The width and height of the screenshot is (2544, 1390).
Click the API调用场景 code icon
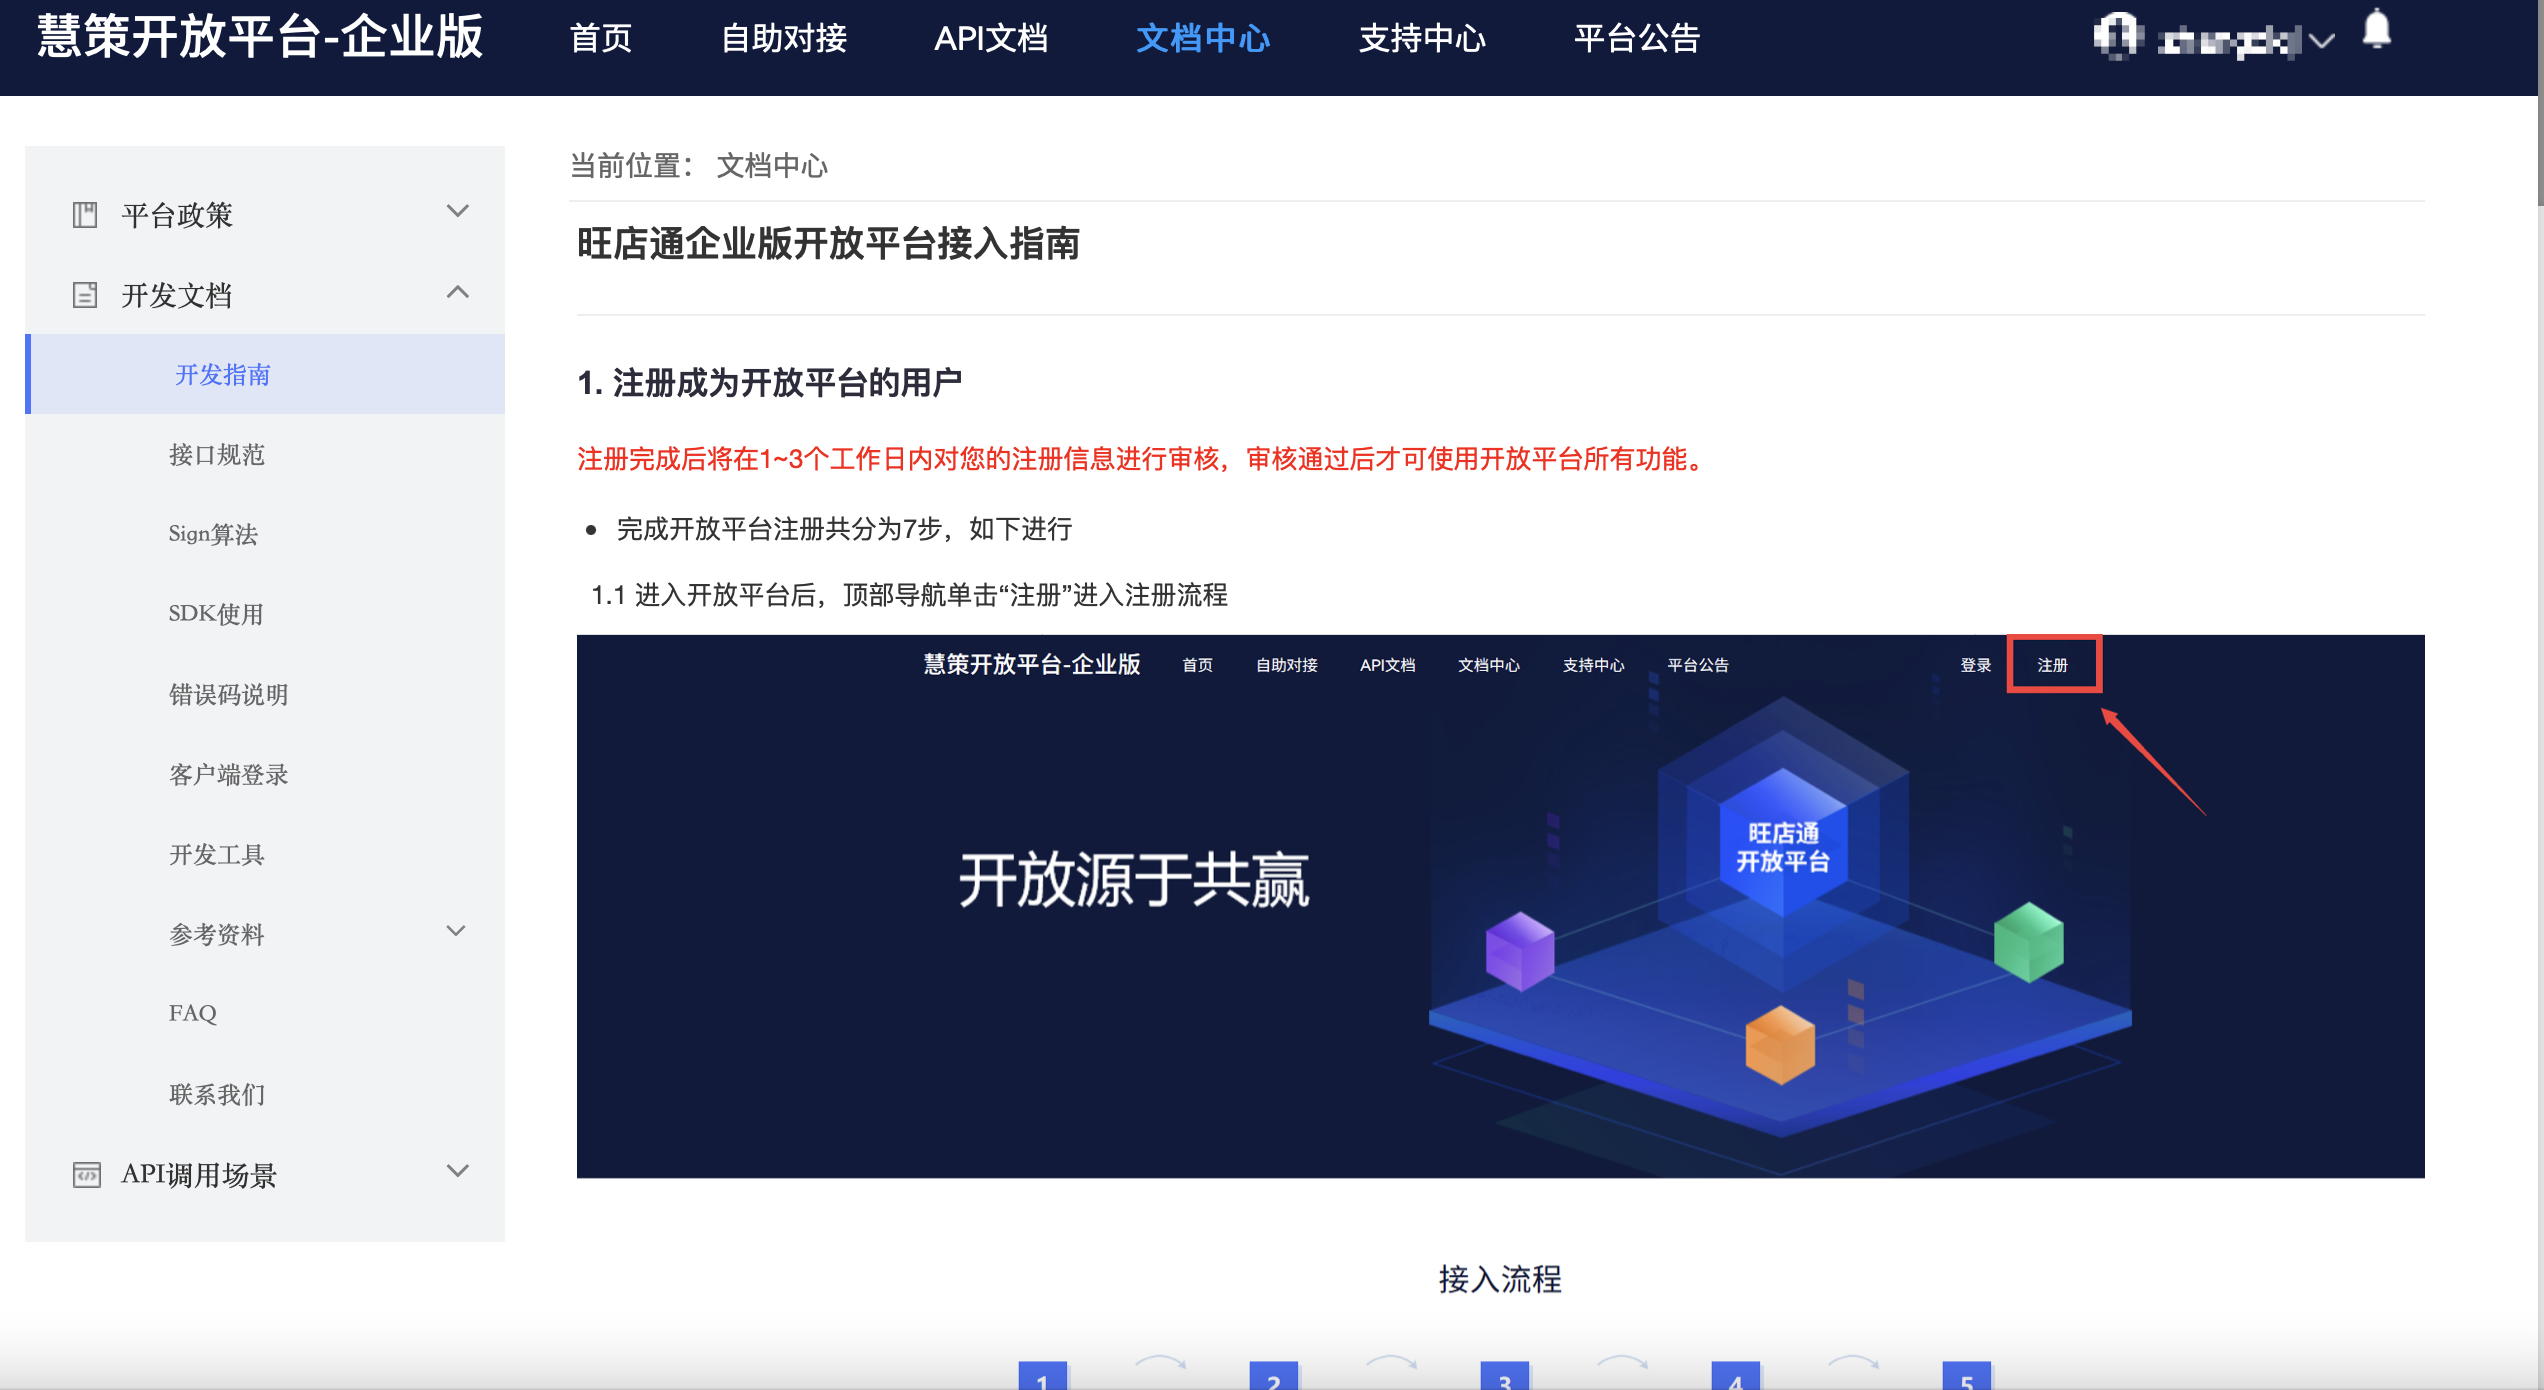pyautogui.click(x=87, y=1174)
